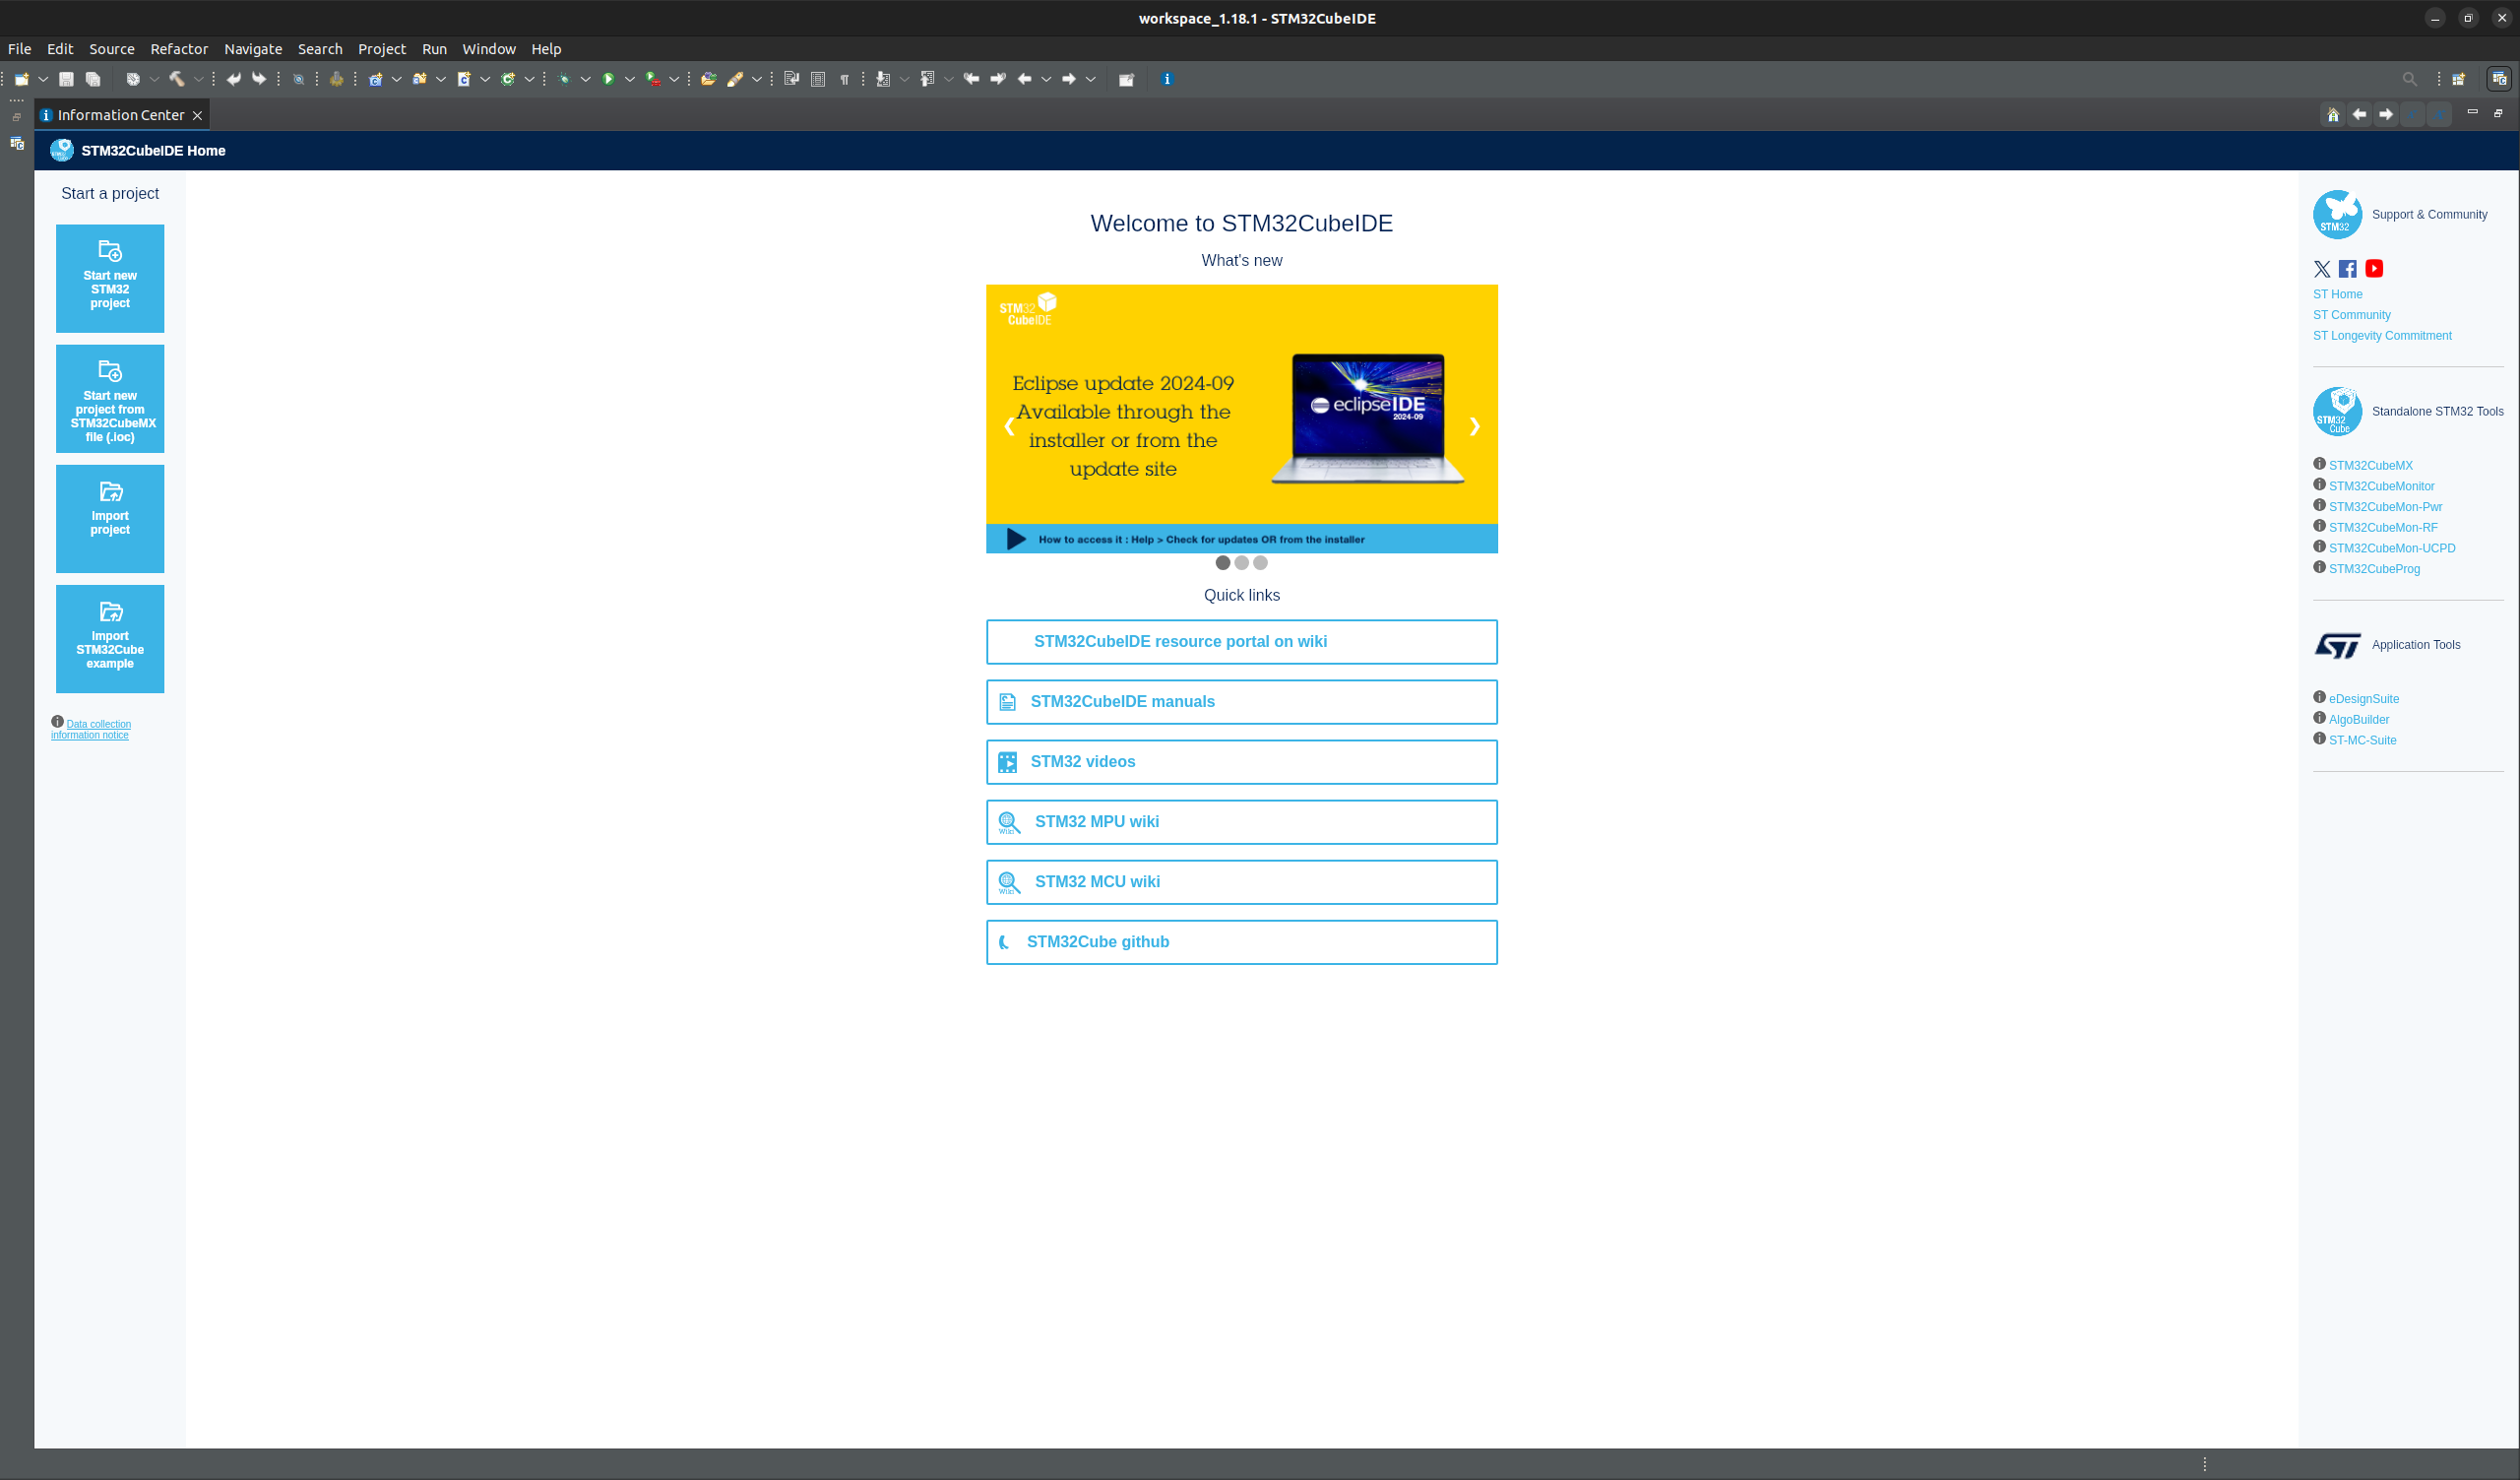
Task: Open the Refactor menu
Action: point(179,49)
